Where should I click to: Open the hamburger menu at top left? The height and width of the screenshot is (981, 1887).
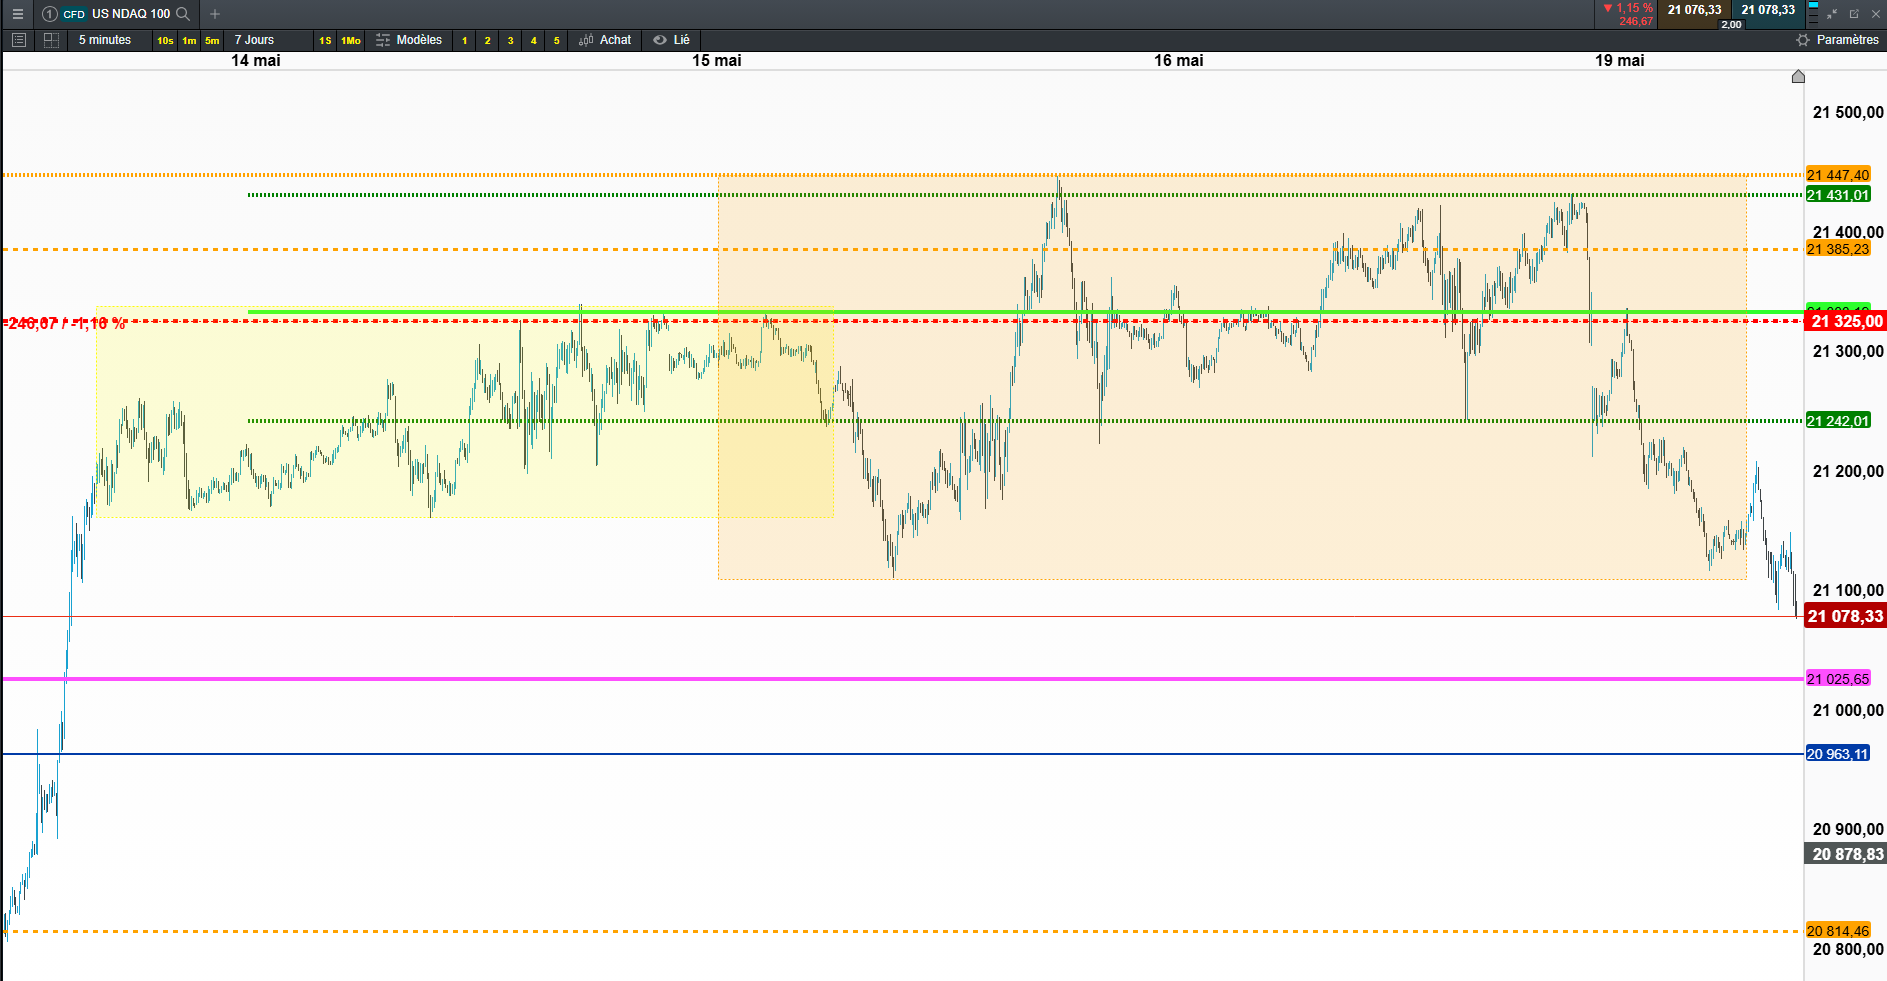point(17,14)
